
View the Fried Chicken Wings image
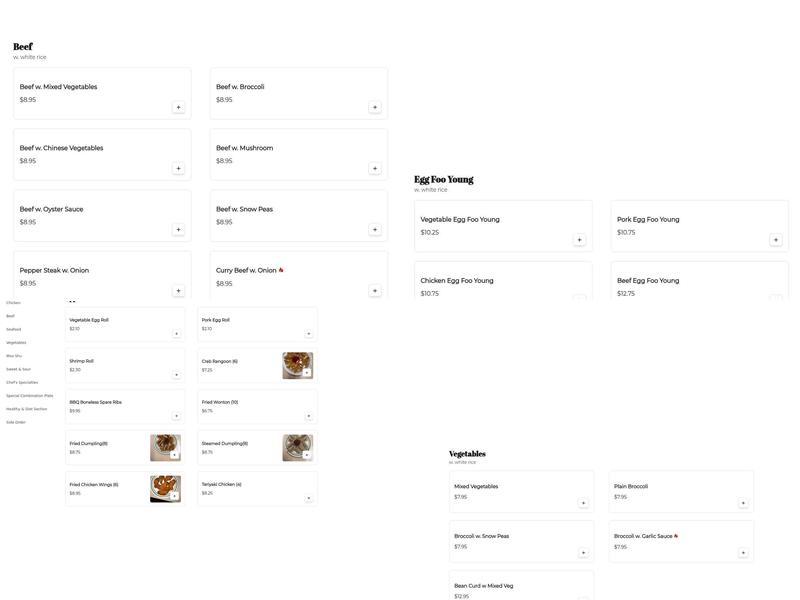(163, 488)
